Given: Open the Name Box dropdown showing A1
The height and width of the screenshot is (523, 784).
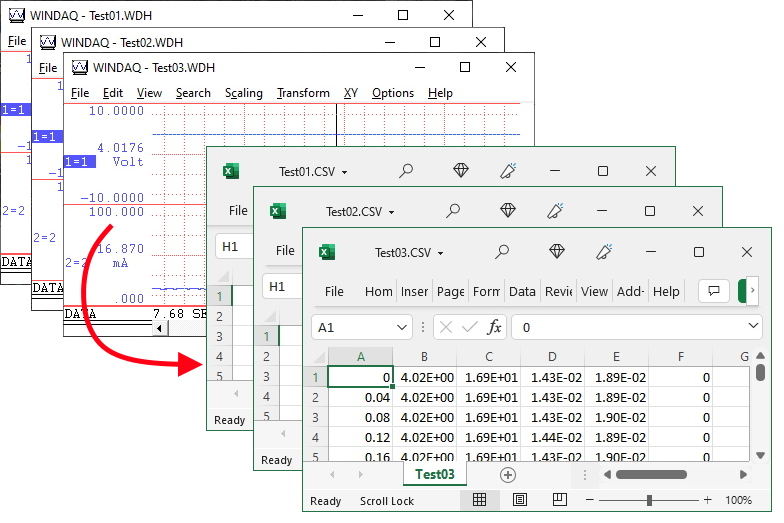Looking at the screenshot, I should pos(402,328).
